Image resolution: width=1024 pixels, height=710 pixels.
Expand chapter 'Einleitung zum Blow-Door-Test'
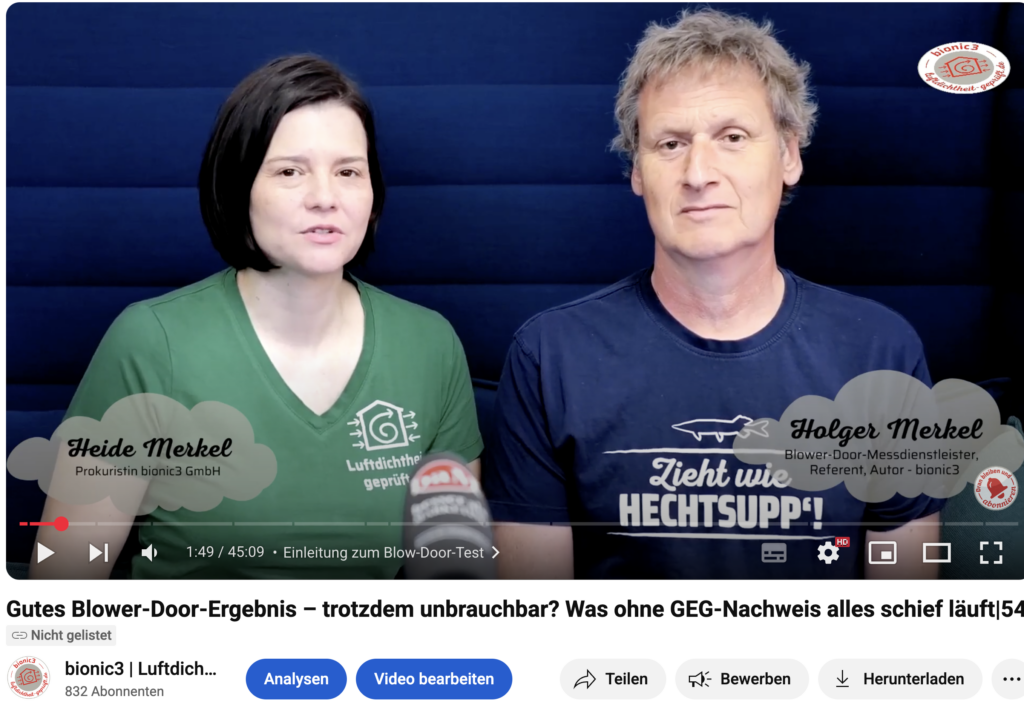pos(391,552)
